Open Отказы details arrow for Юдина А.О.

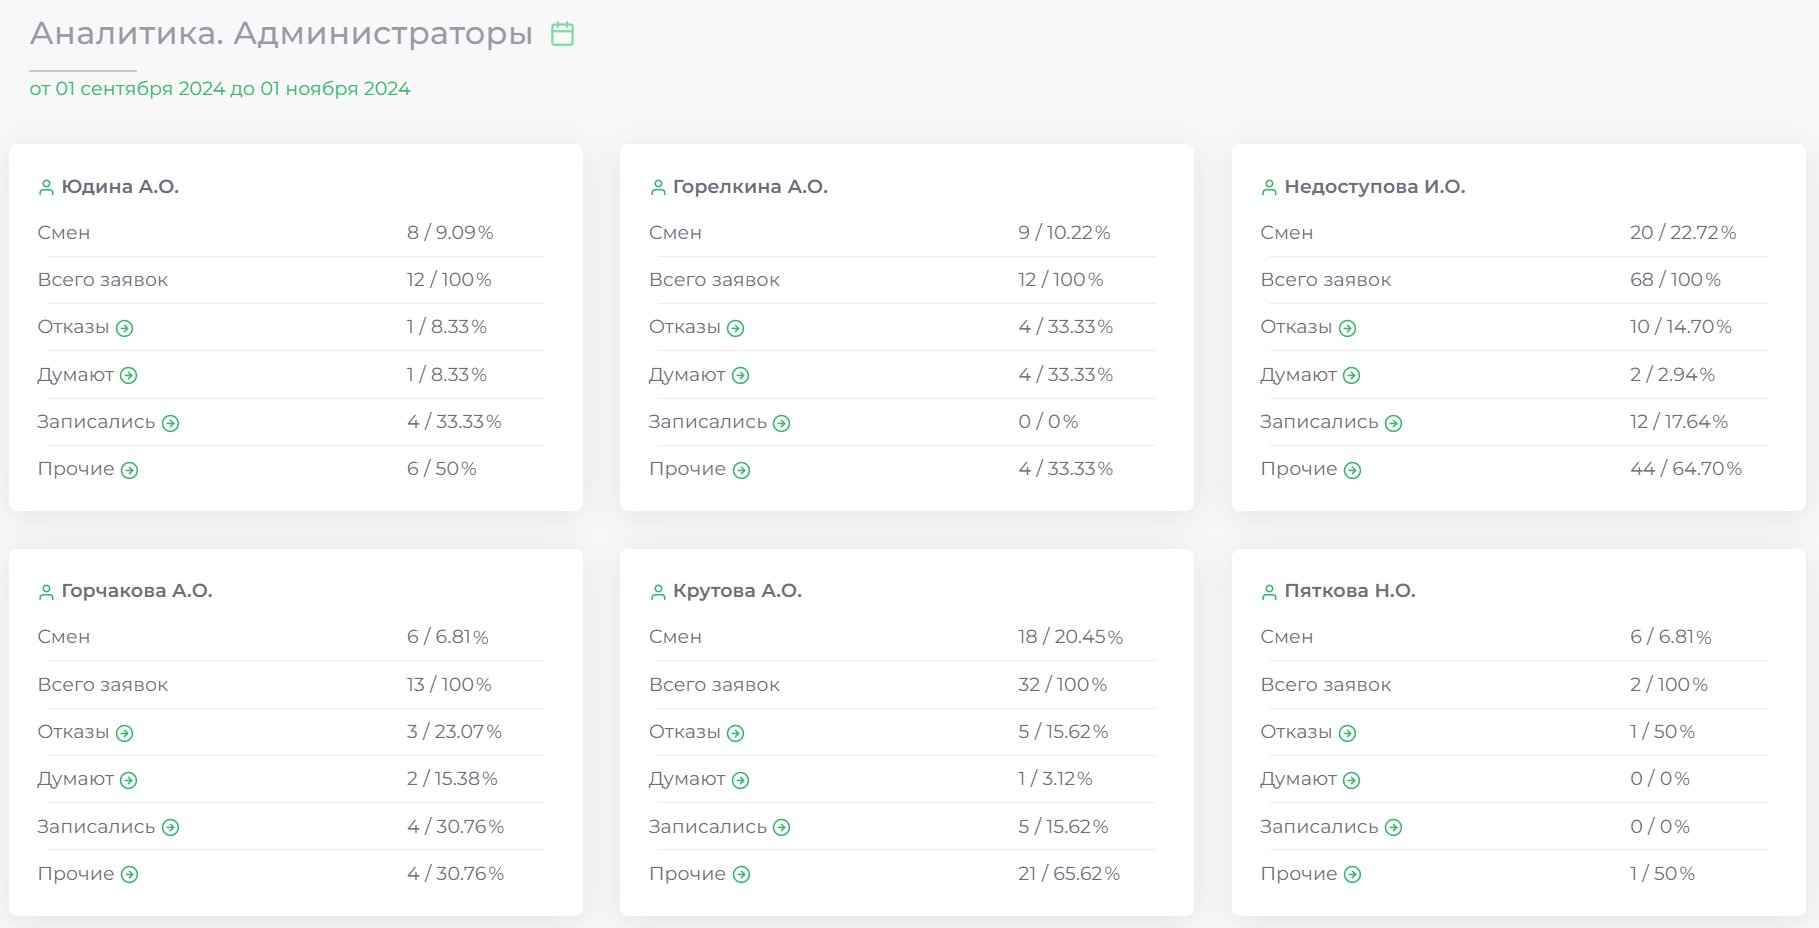pyautogui.click(x=125, y=328)
